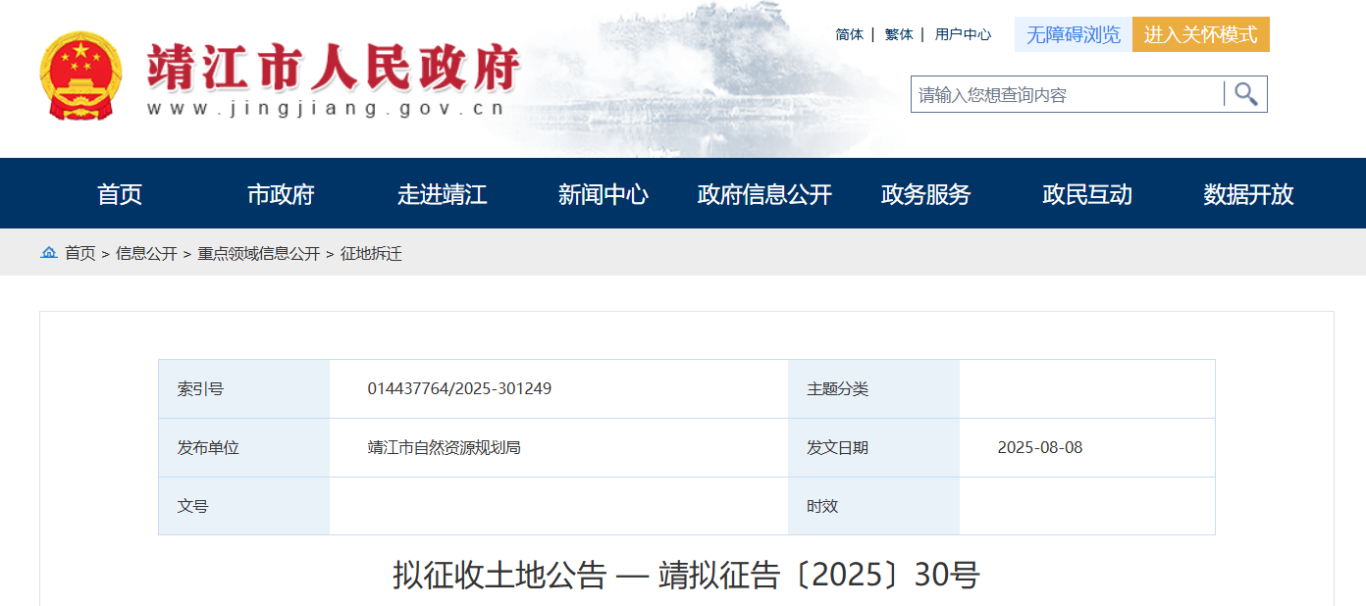Focus the 请输入您想查询内容 search field
Image resolution: width=1366 pixels, height=606 pixels.
[1066, 94]
